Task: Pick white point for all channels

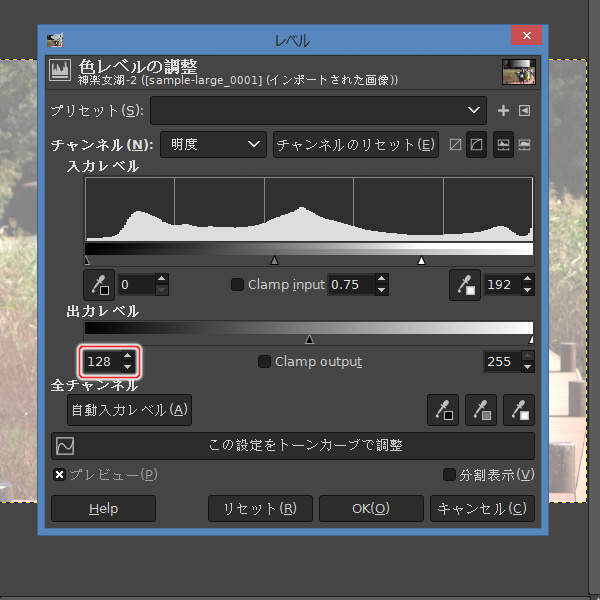Action: (519, 410)
